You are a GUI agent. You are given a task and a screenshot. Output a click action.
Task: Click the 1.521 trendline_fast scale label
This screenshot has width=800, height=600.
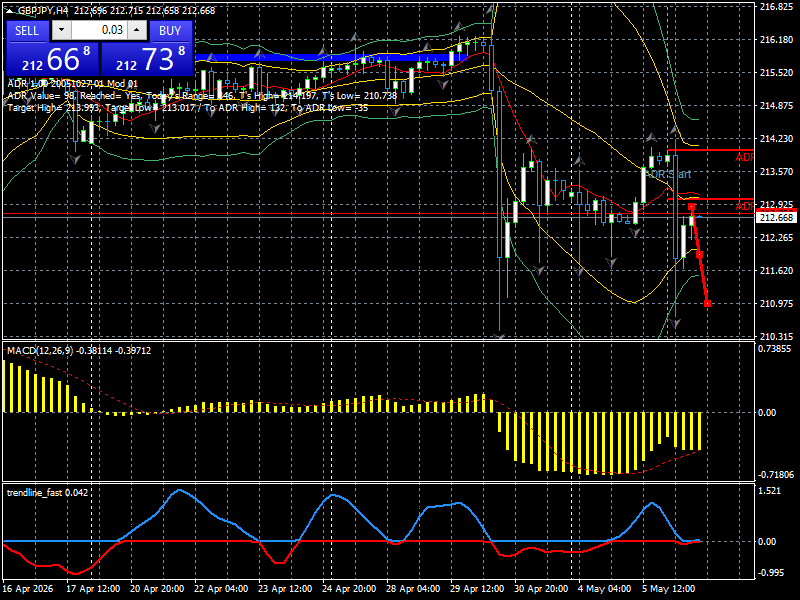tap(770, 491)
